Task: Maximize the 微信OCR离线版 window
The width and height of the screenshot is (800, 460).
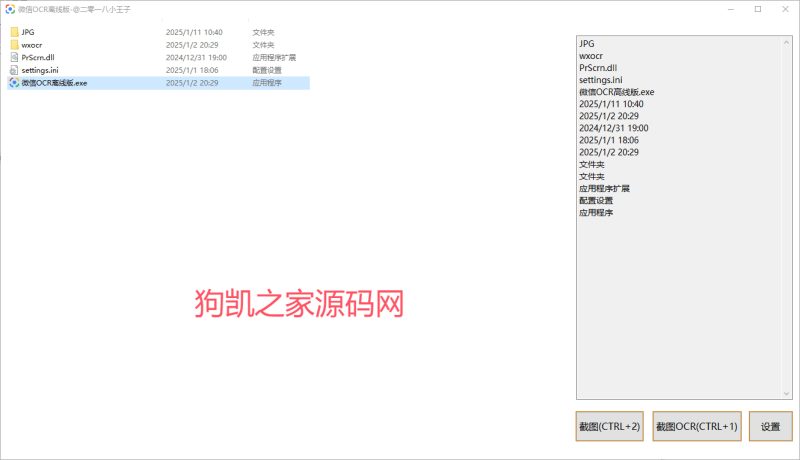Action: click(x=758, y=9)
